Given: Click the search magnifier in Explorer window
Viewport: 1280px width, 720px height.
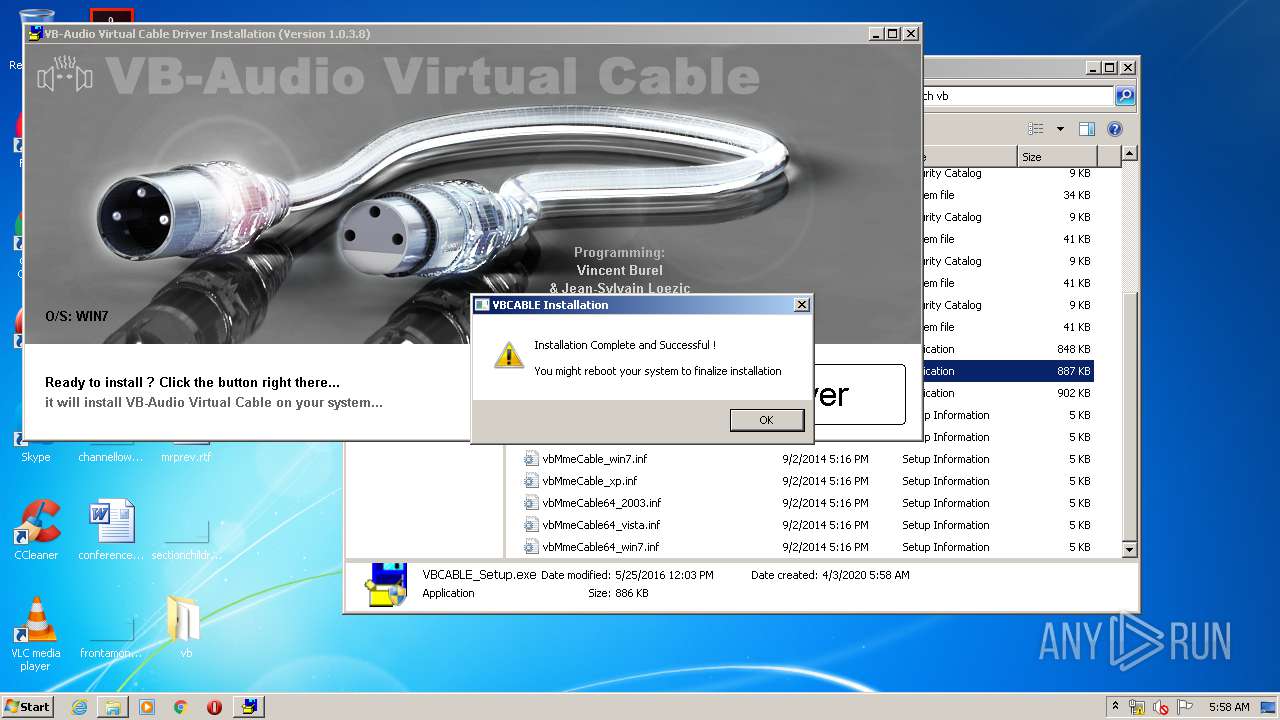Looking at the screenshot, I should point(1125,96).
